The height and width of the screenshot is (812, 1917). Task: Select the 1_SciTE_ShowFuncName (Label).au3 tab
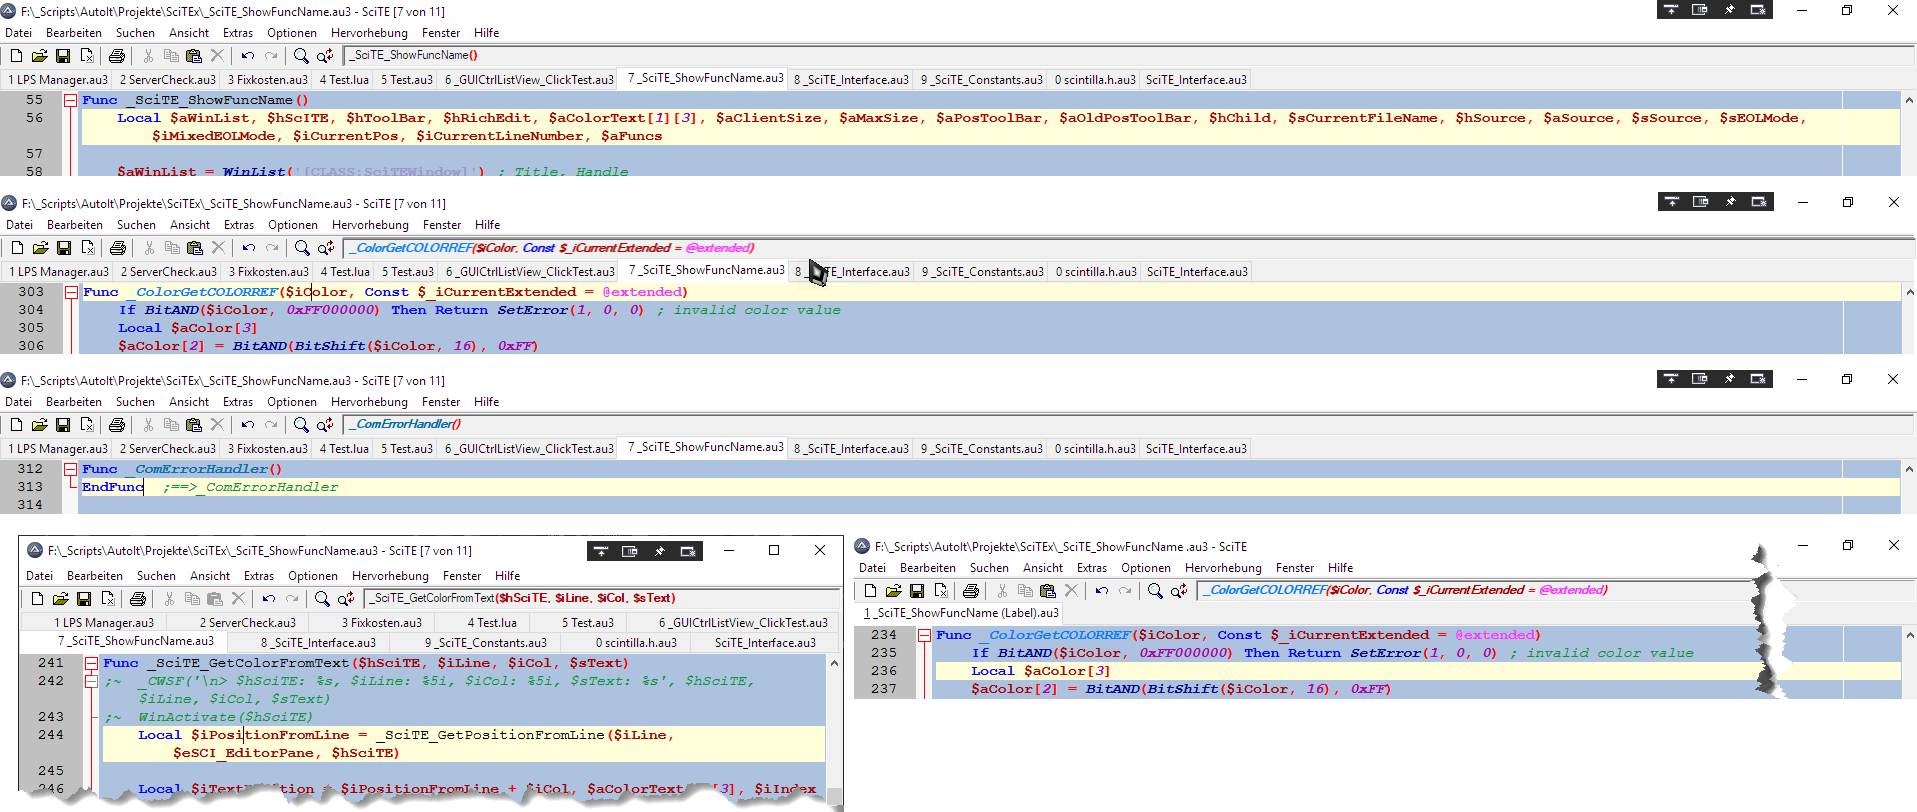pyautogui.click(x=961, y=613)
